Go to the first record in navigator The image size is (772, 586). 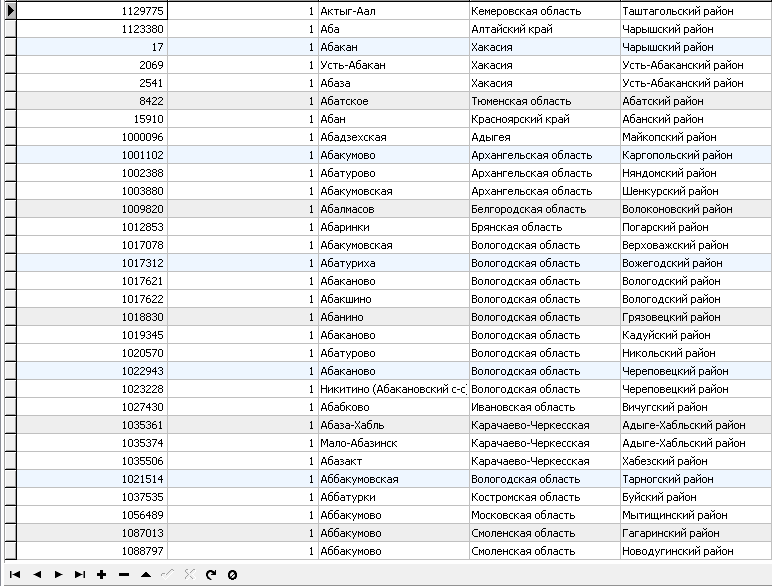coord(15,575)
